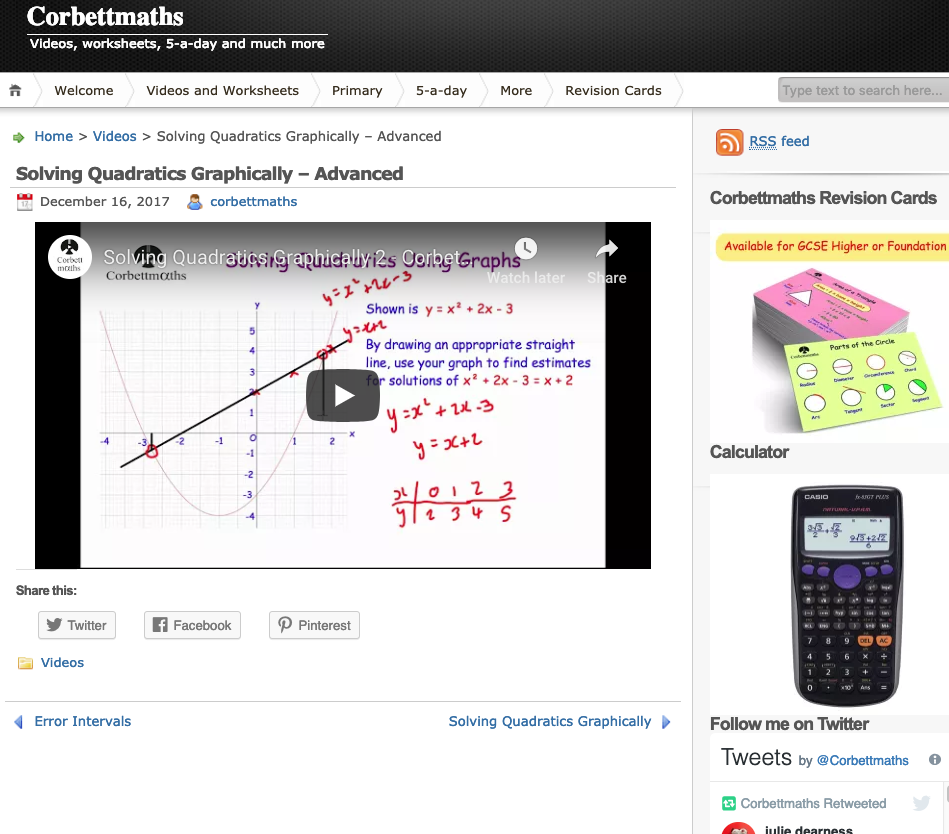Image resolution: width=949 pixels, height=834 pixels.
Task: Click the info icon beside the Tweets widget
Action: pos(935,759)
